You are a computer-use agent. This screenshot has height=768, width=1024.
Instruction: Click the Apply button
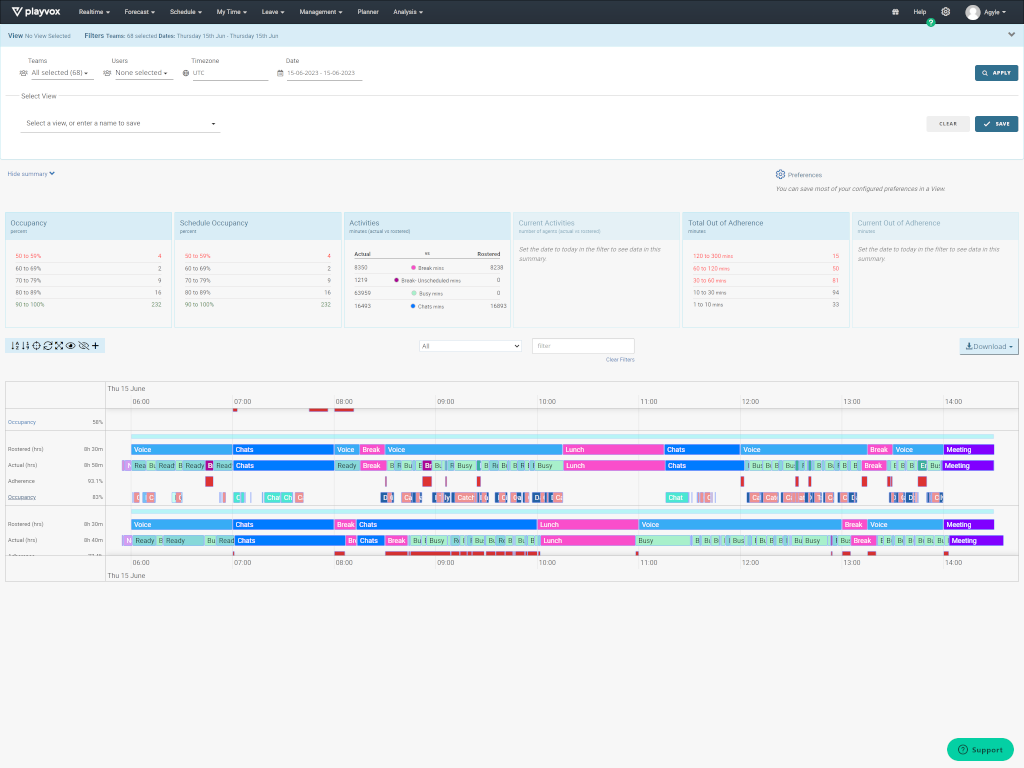pos(996,73)
